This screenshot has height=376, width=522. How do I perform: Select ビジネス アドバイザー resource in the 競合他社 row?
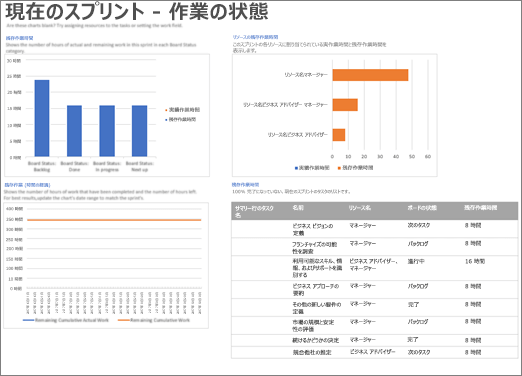372,352
